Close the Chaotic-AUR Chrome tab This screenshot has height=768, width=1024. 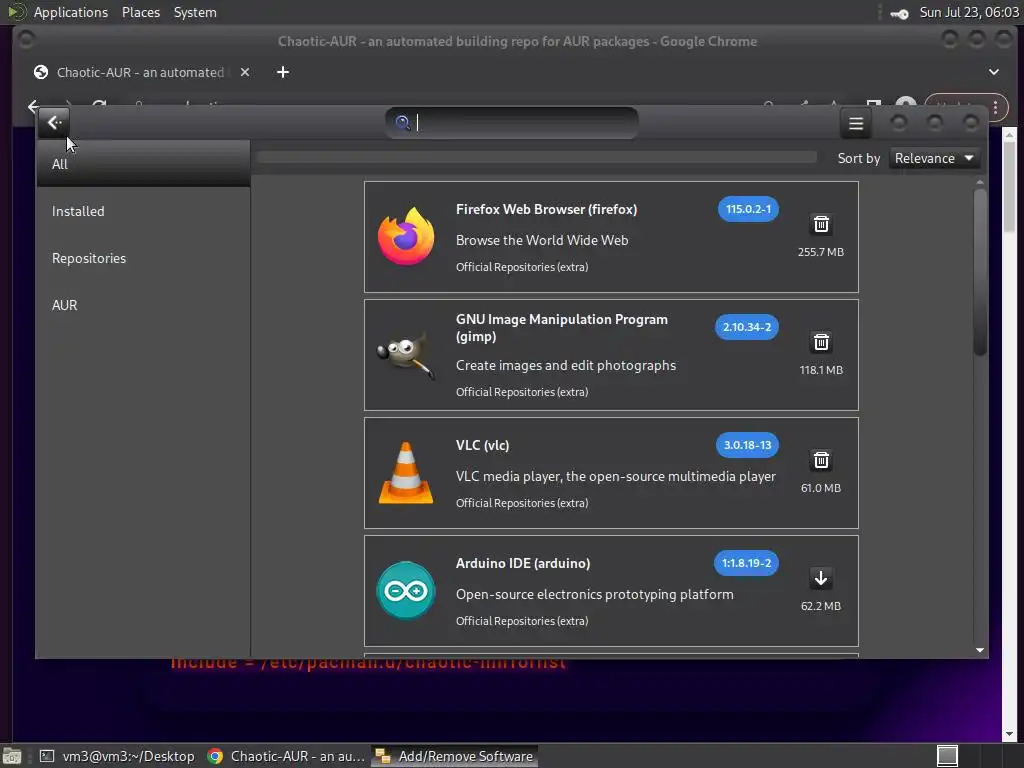(x=244, y=72)
